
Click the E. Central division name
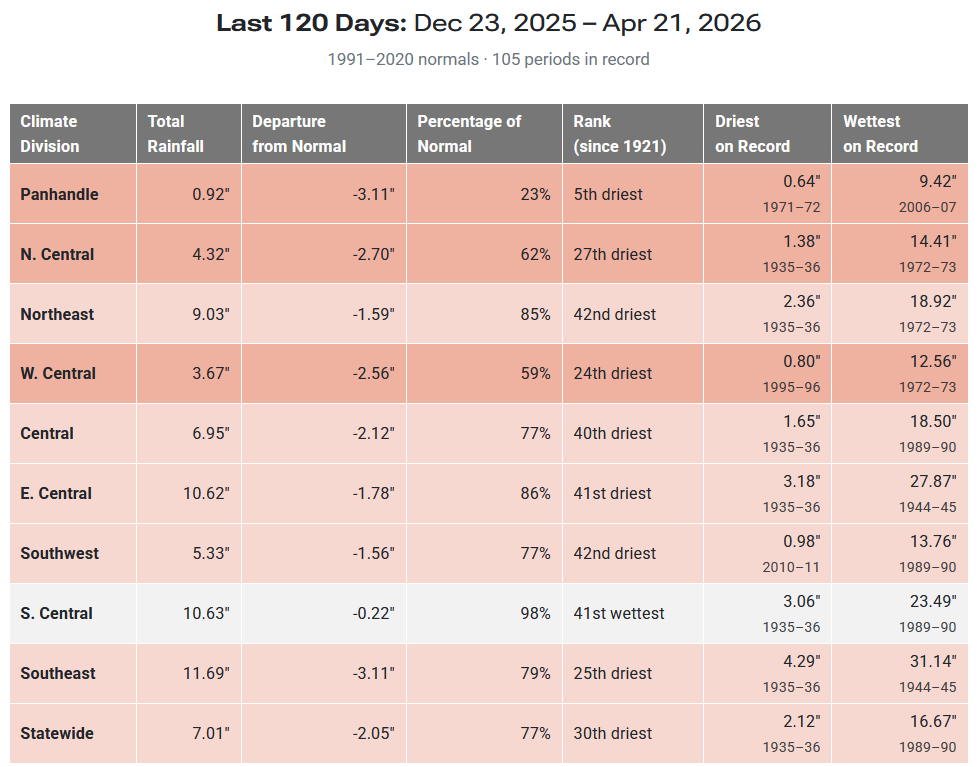coord(56,494)
